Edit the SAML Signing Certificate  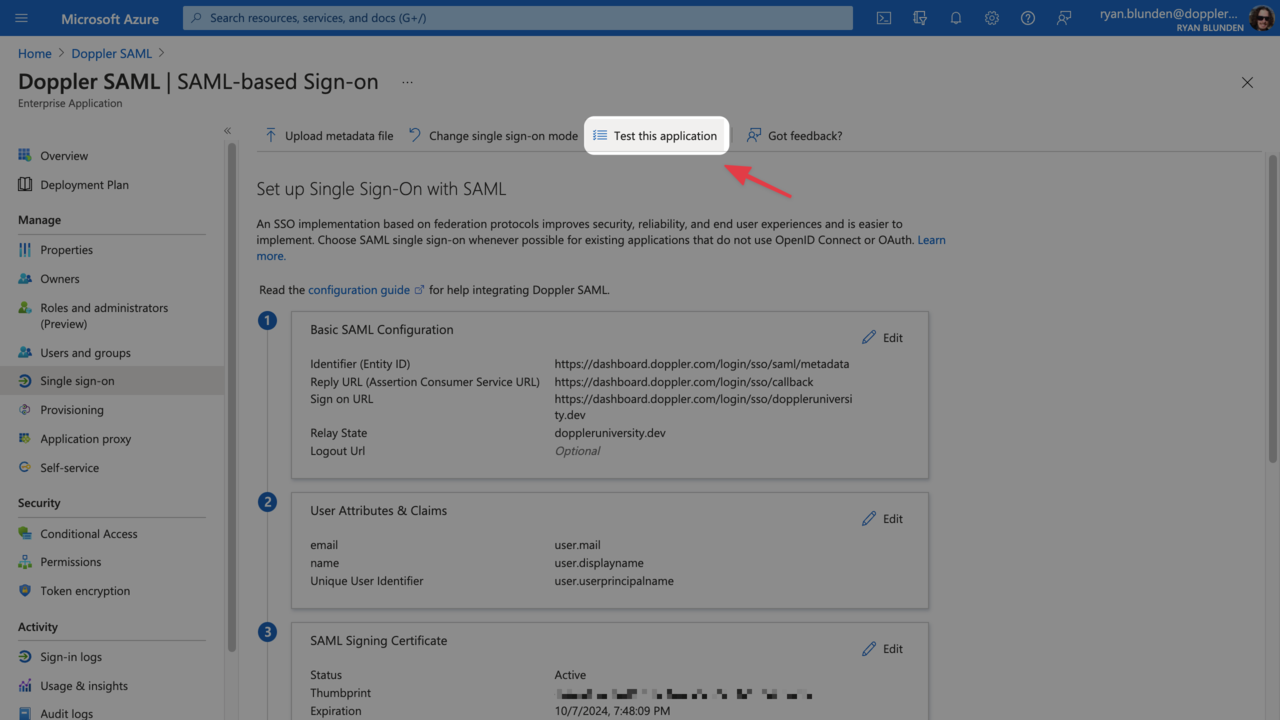(883, 649)
